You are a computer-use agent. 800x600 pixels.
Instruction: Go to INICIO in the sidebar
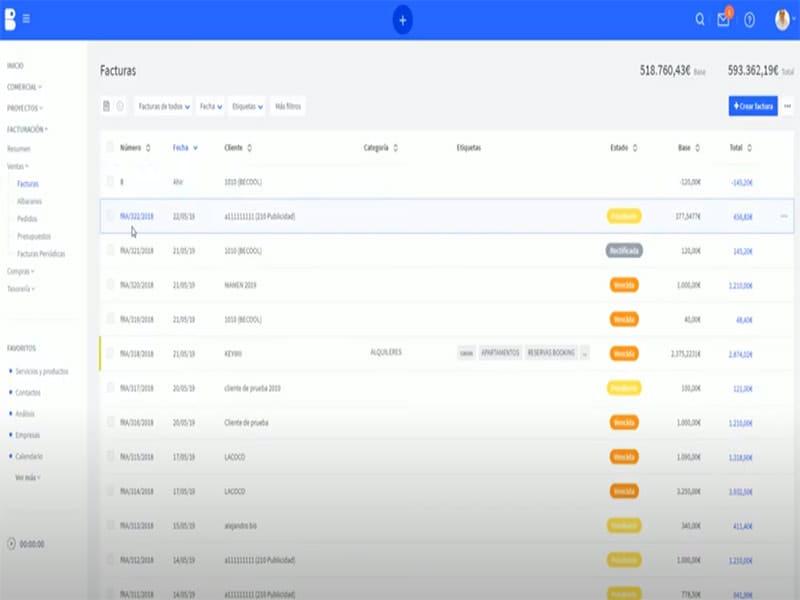(x=15, y=66)
